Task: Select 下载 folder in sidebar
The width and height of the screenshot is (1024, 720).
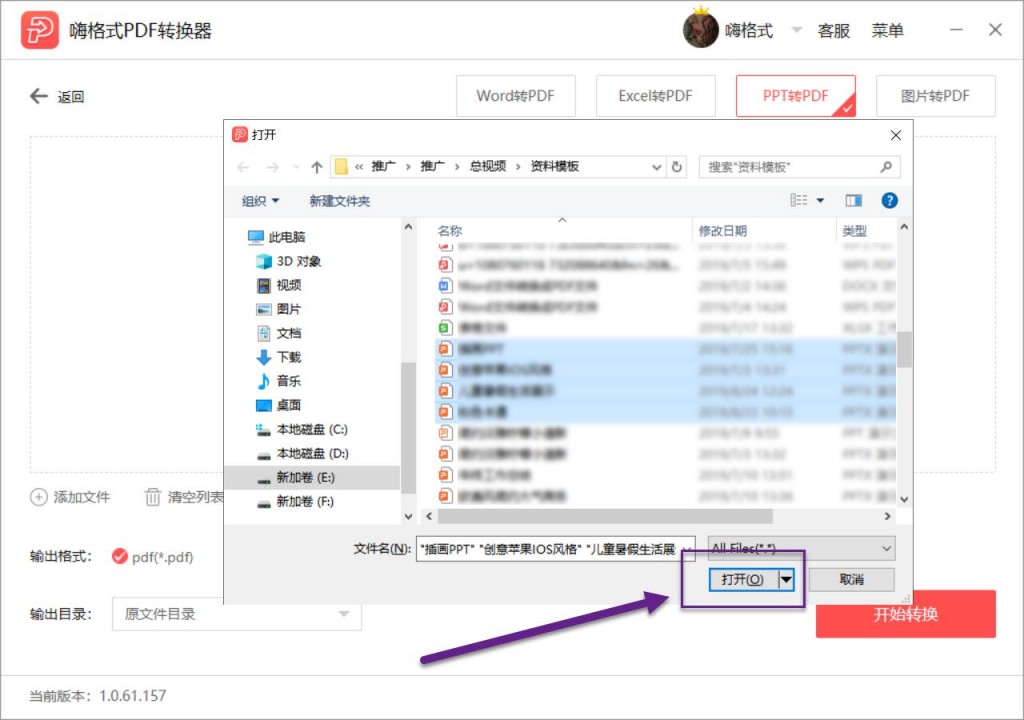Action: [x=279, y=357]
